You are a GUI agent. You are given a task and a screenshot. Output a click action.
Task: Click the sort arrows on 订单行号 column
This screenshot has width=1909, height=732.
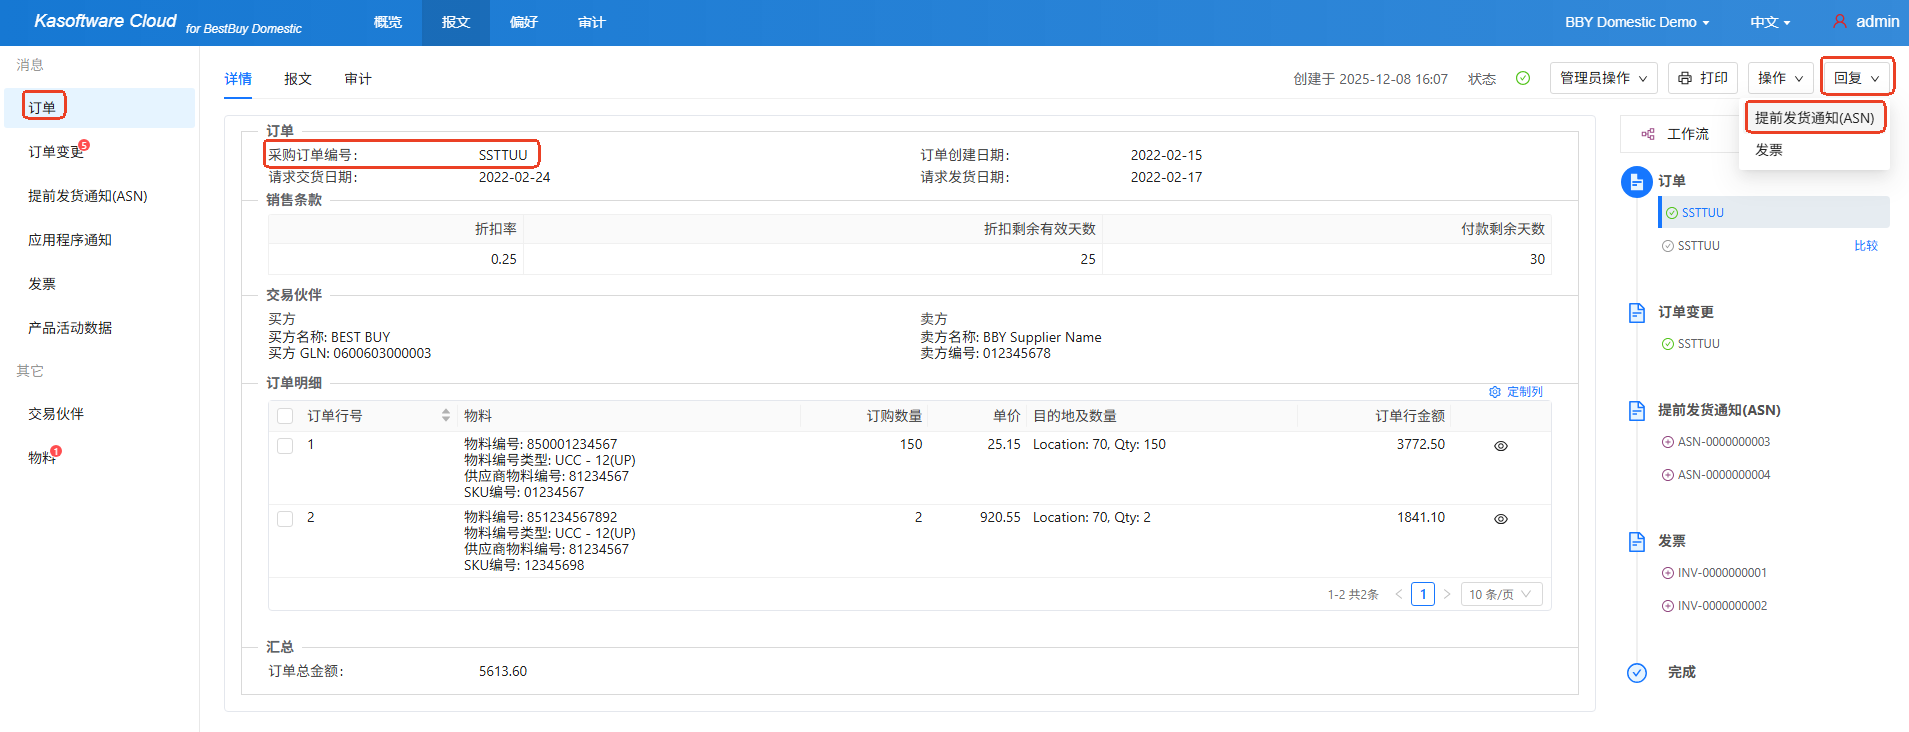pyautogui.click(x=446, y=416)
